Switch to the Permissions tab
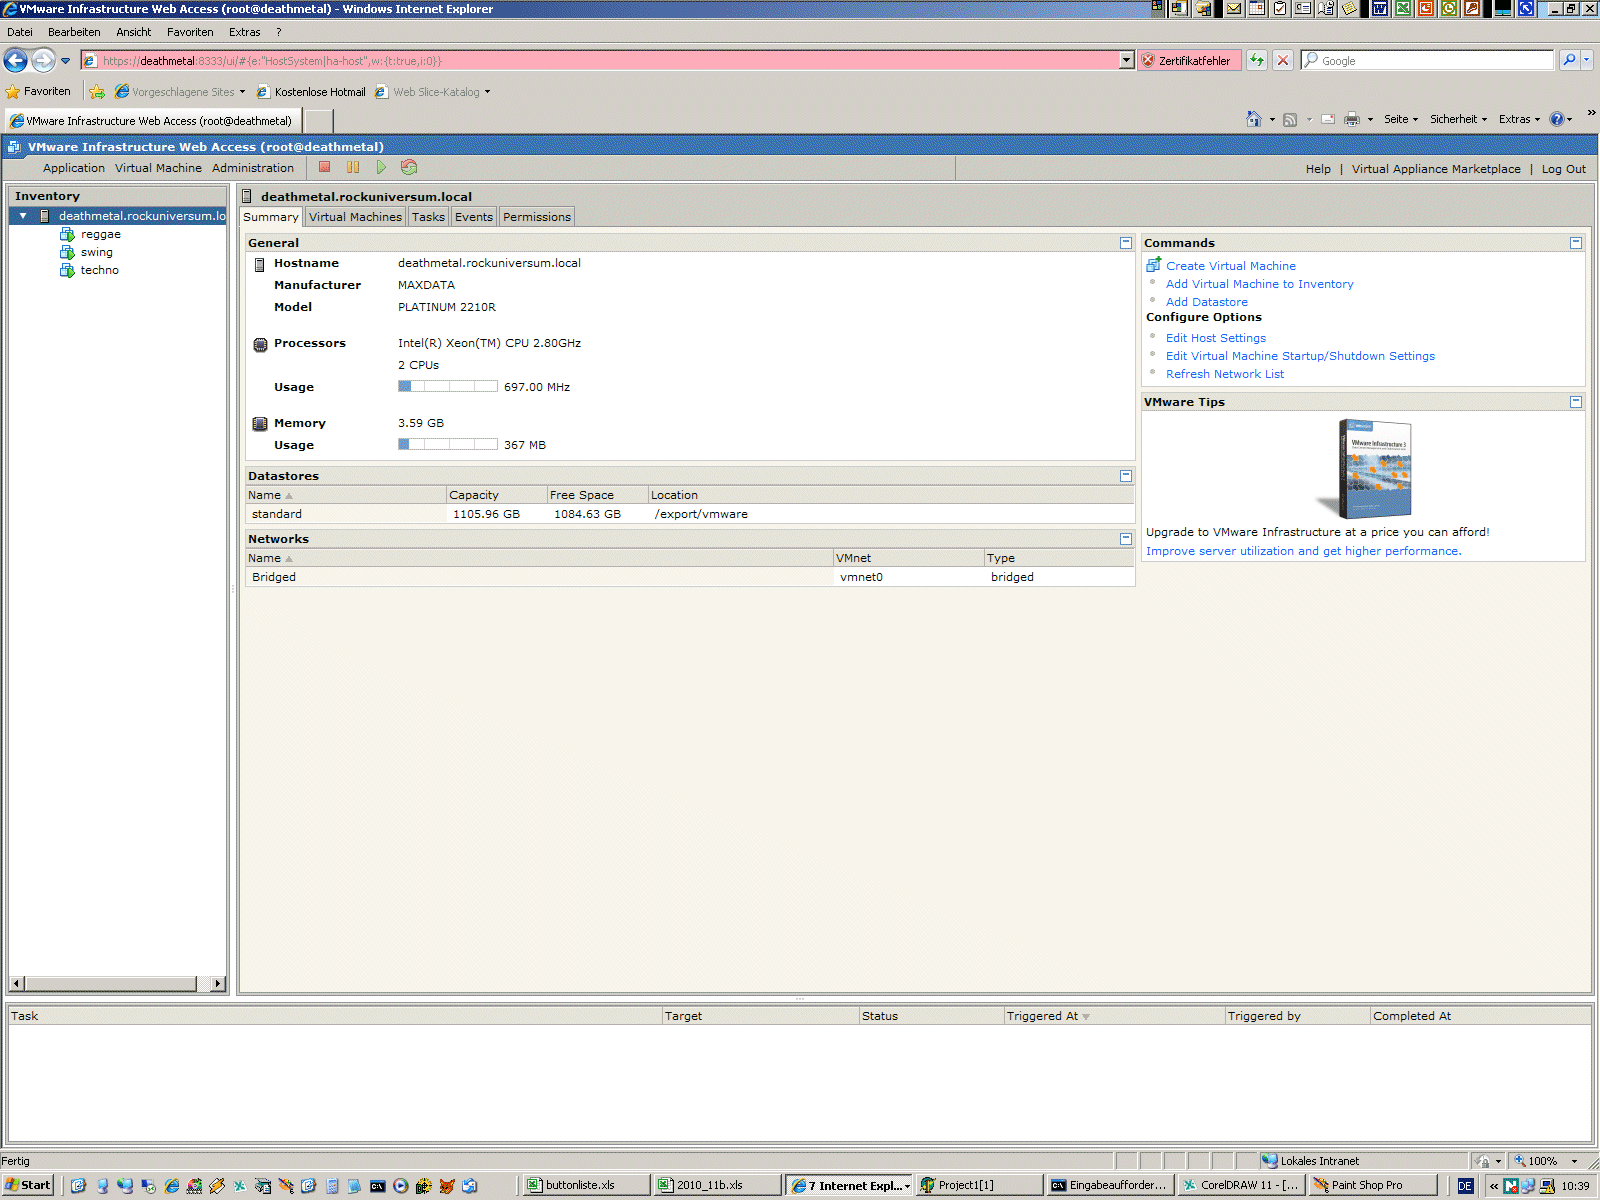This screenshot has height=1200, width=1600. 537,217
